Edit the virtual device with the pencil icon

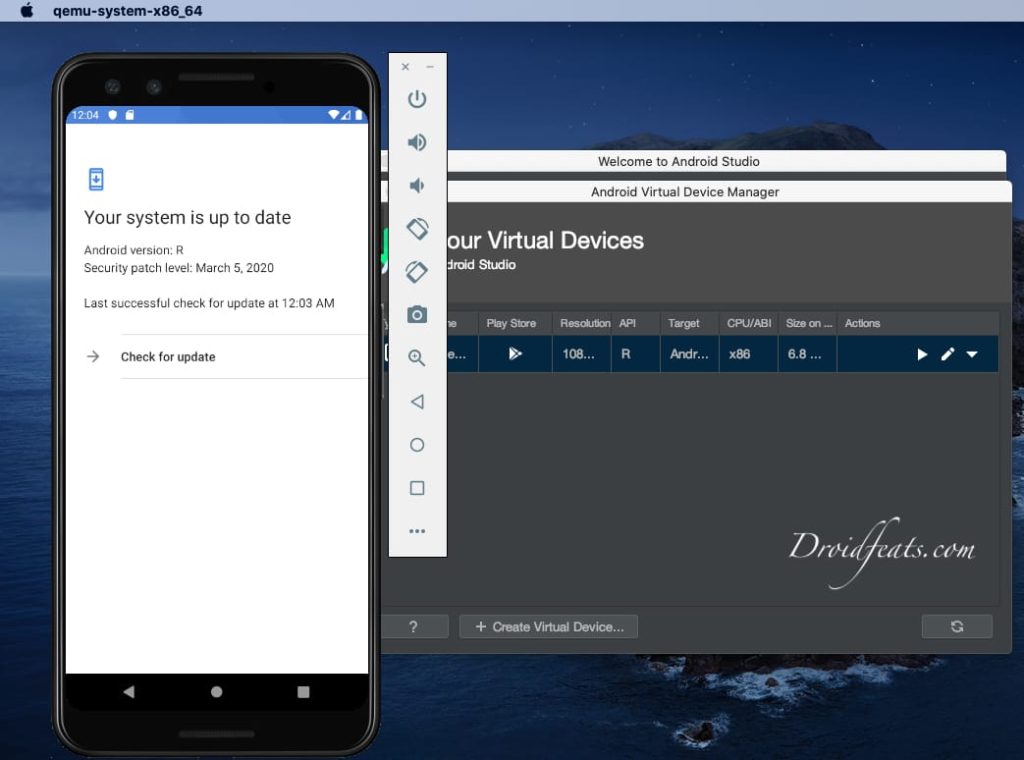point(947,354)
